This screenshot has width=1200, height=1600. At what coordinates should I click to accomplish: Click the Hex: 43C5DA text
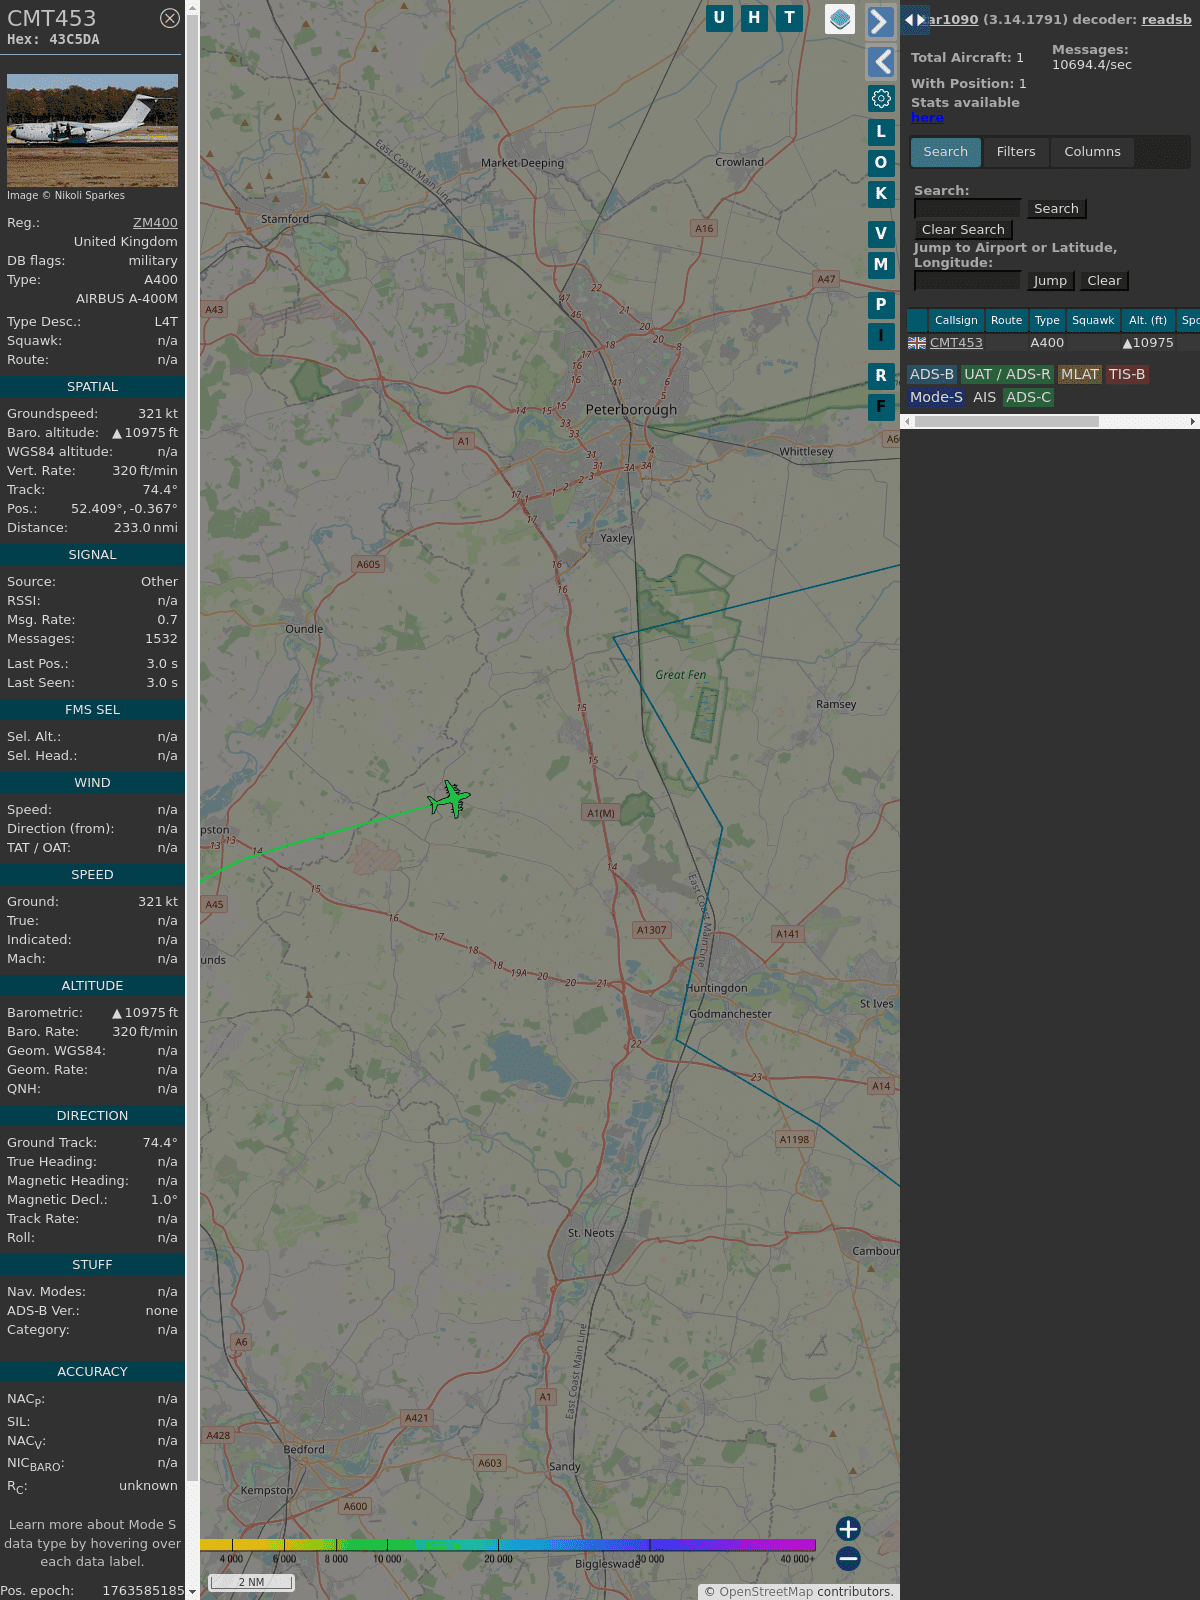[53, 40]
